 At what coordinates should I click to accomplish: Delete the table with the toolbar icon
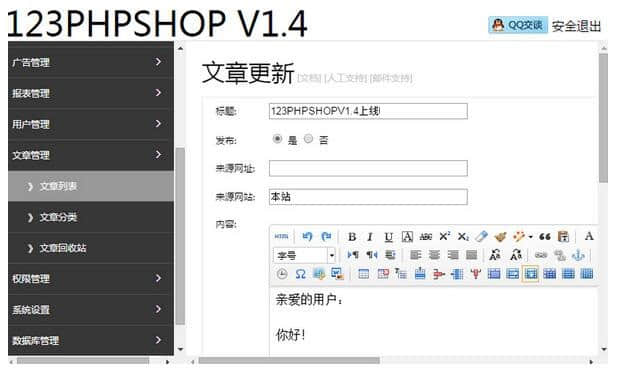click(x=383, y=274)
